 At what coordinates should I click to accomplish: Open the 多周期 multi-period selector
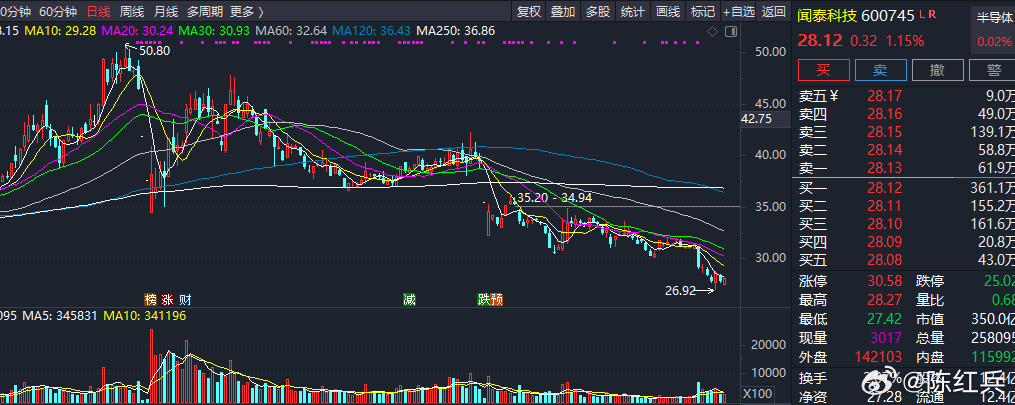[205, 11]
